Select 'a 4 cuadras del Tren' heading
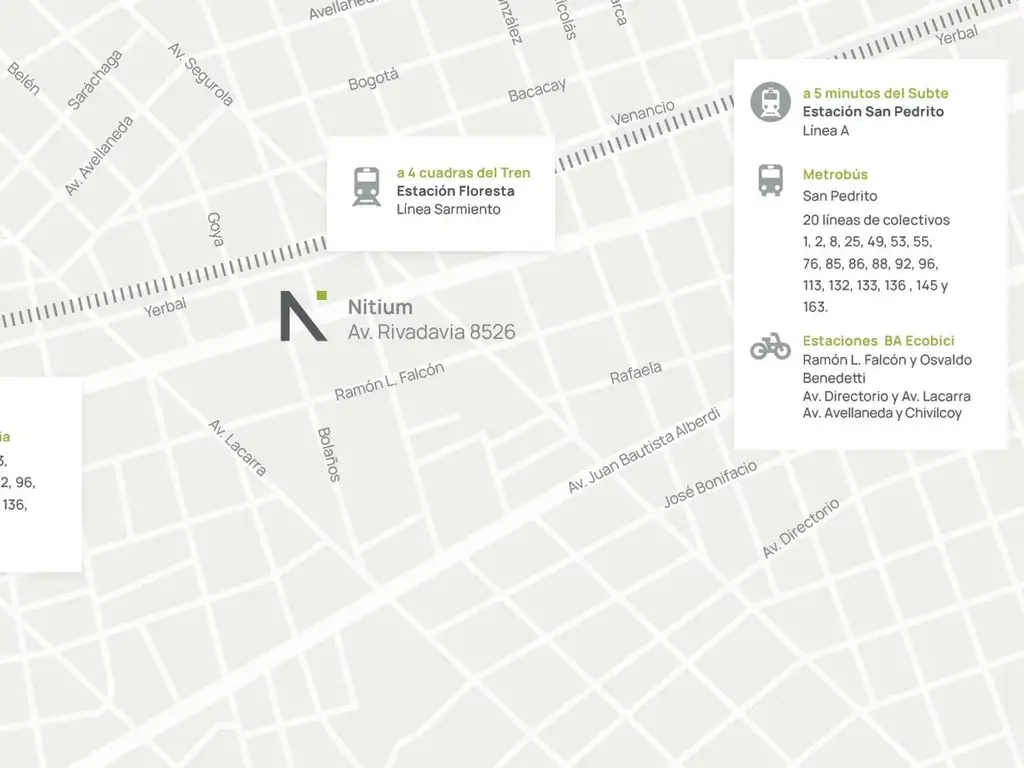 [463, 173]
